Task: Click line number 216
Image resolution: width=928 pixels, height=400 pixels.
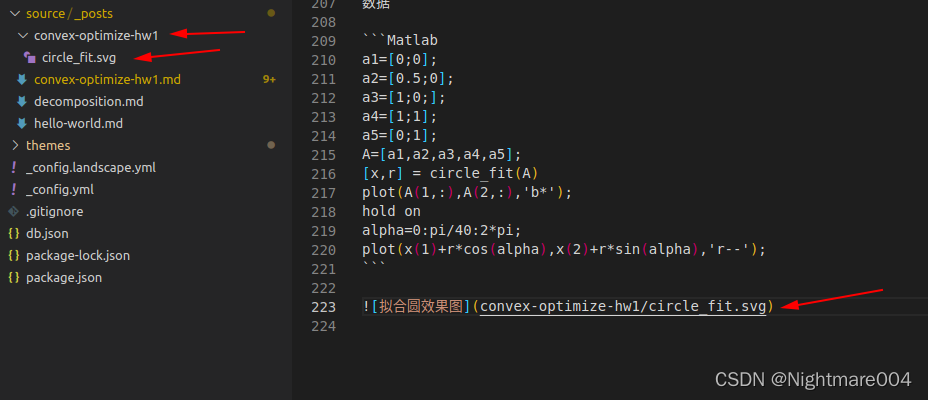Action: click(x=323, y=174)
